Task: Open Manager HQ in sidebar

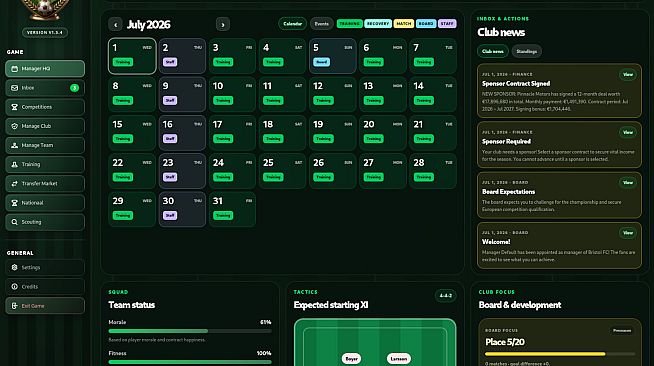Action: coord(45,69)
